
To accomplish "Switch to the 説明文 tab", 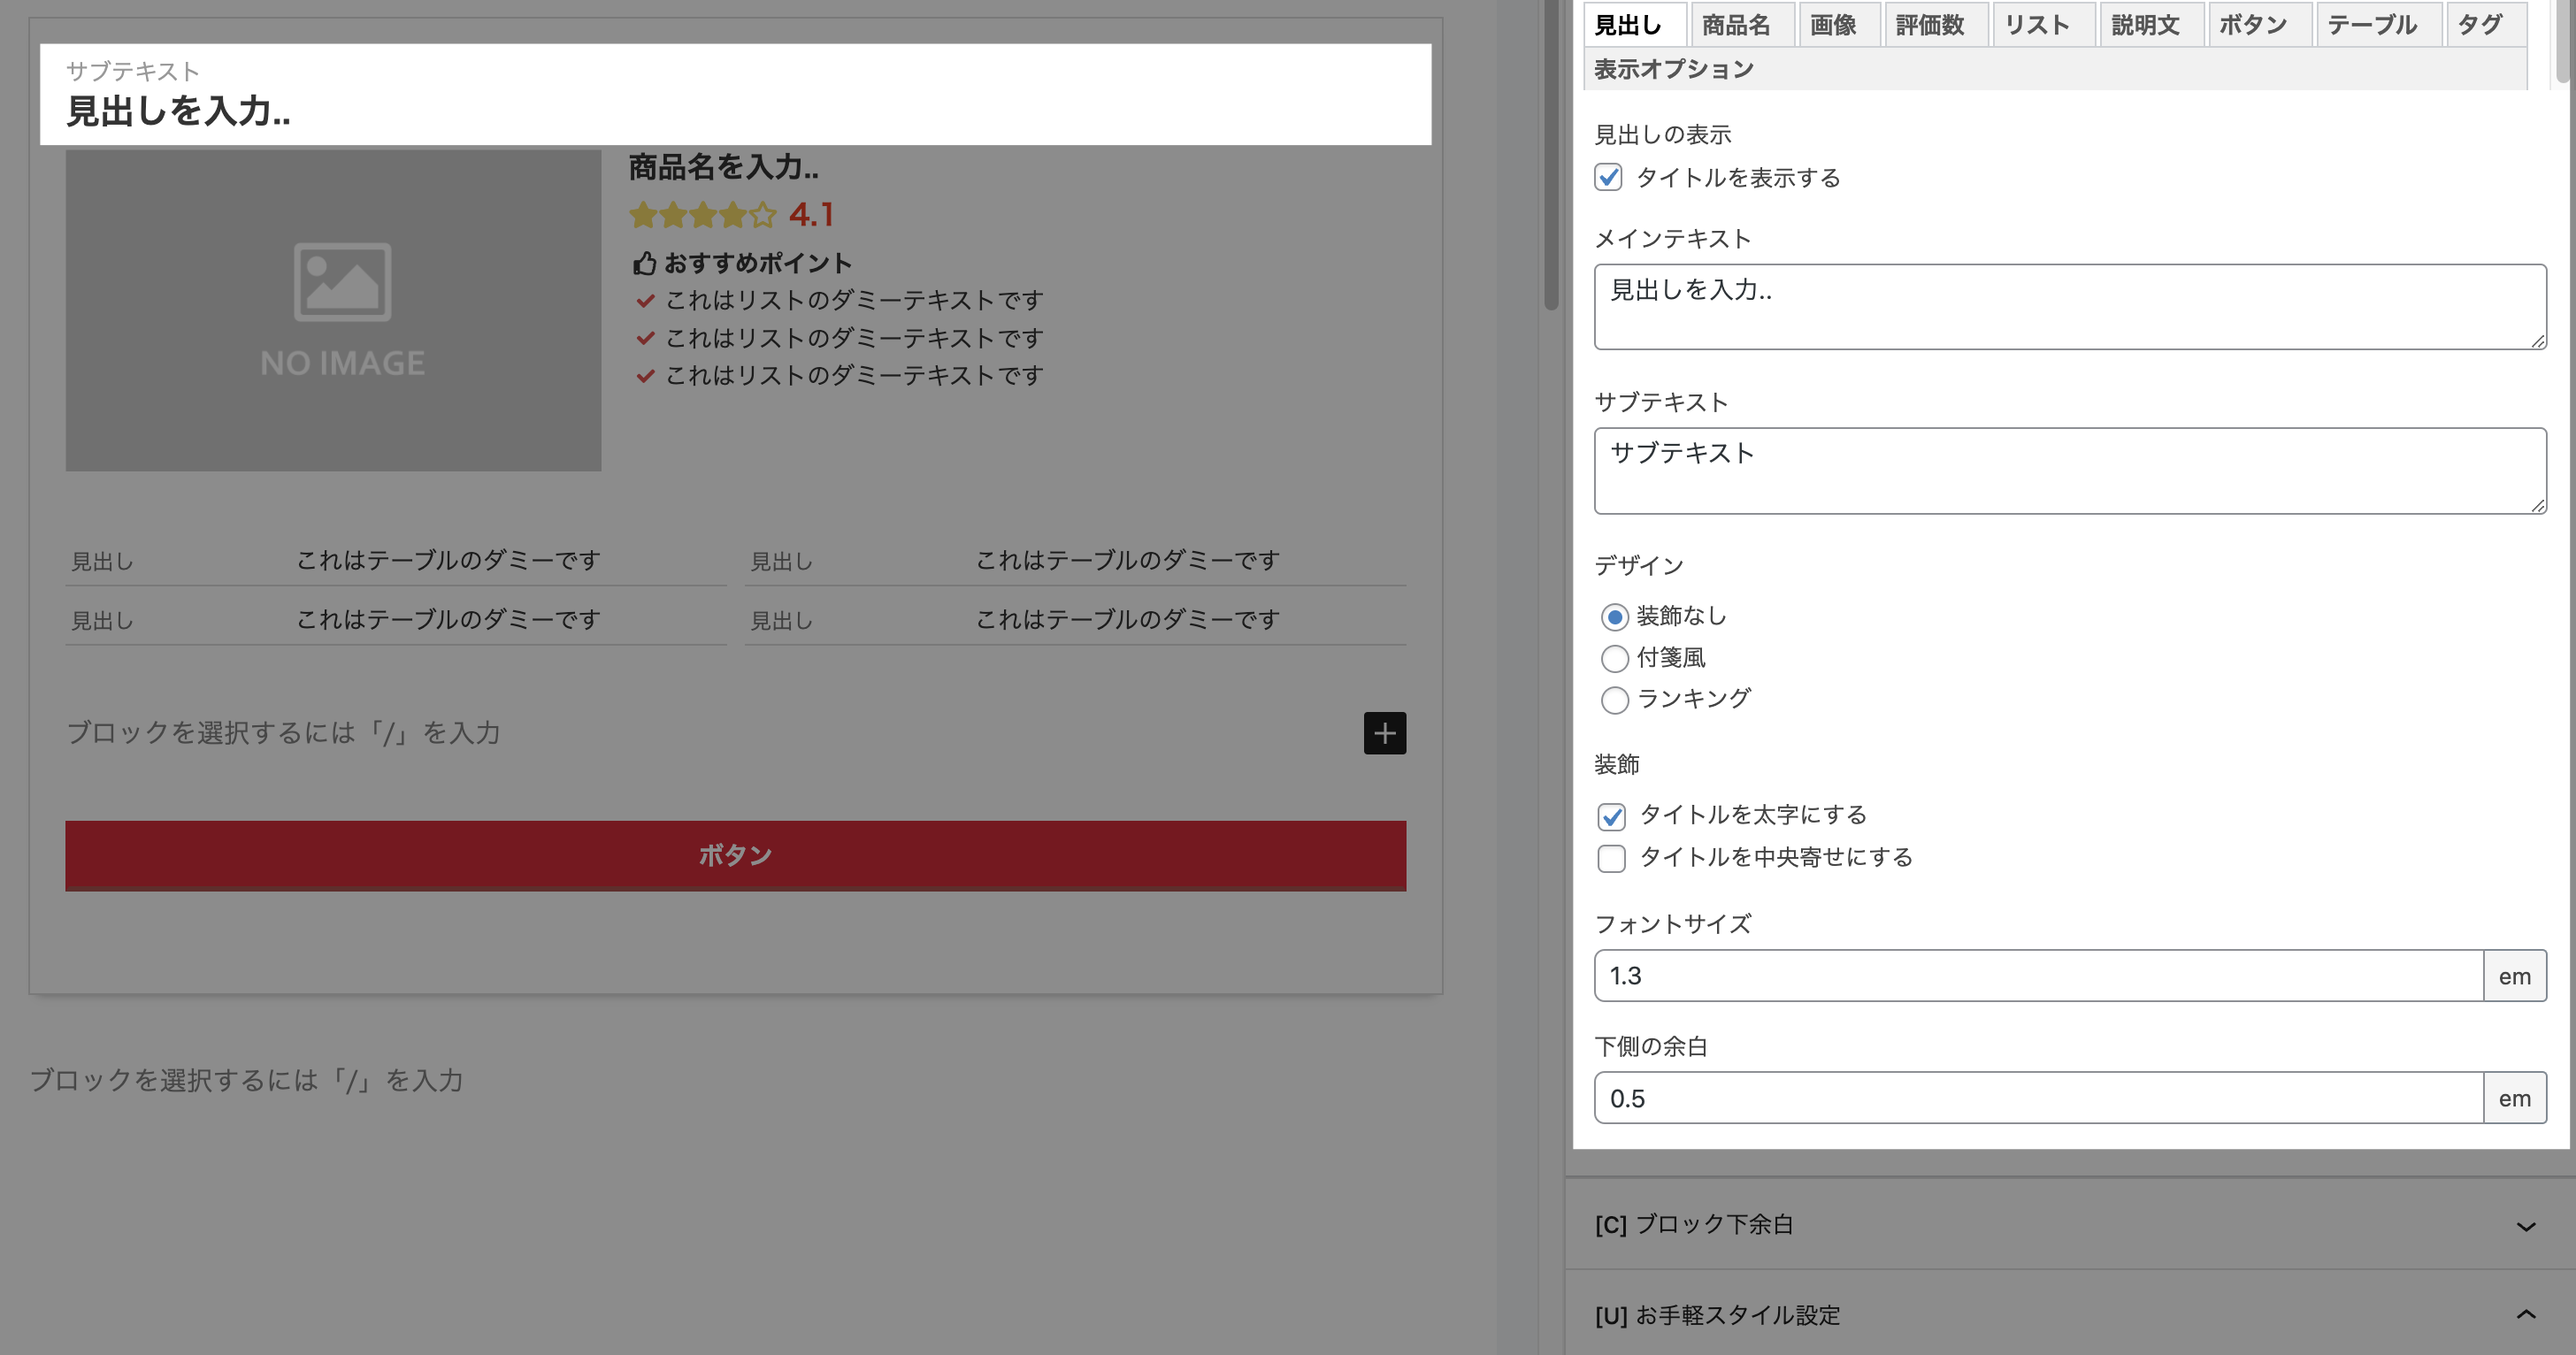I will click(x=2152, y=24).
